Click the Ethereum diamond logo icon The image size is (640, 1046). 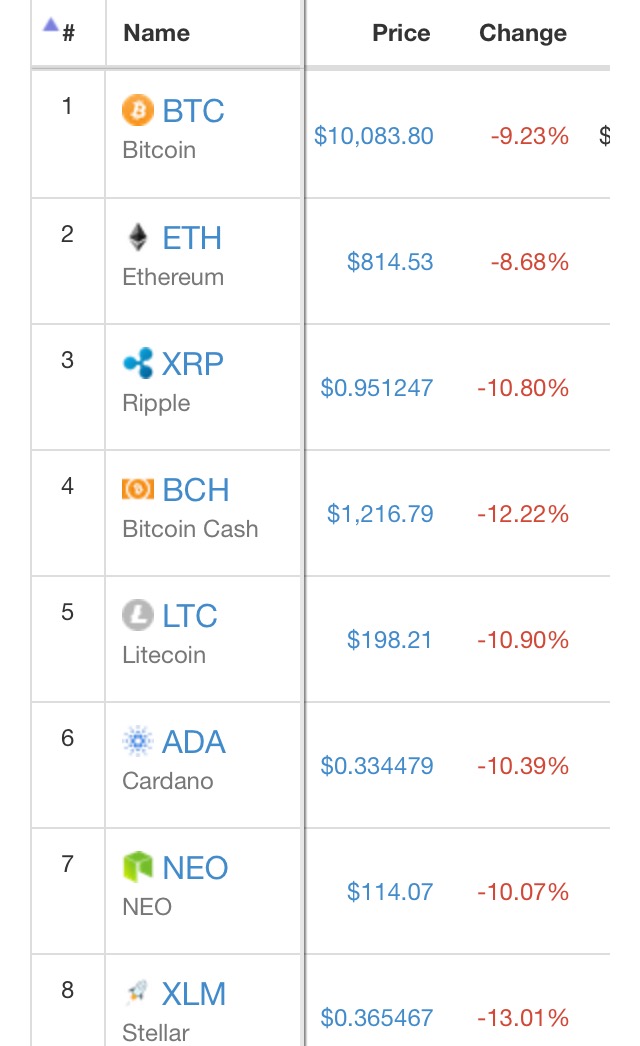[138, 237]
